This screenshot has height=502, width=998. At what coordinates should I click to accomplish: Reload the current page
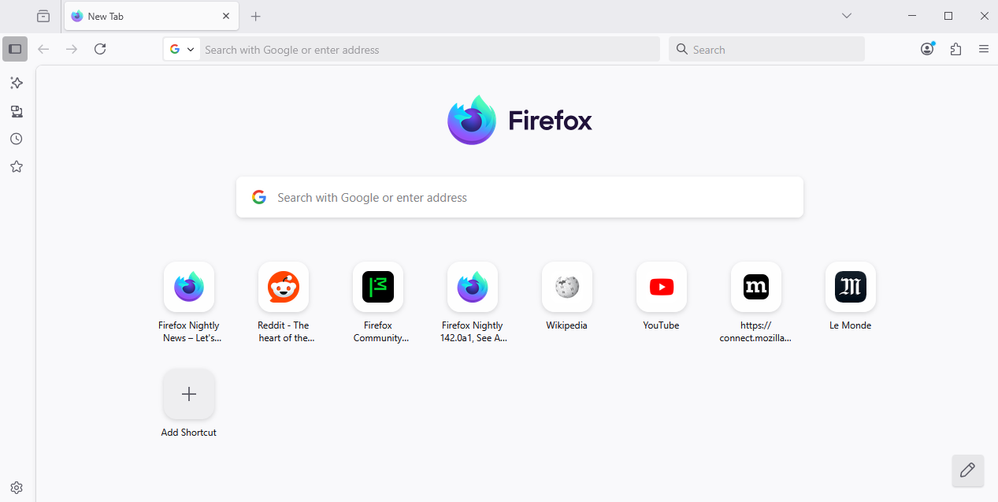(100, 49)
